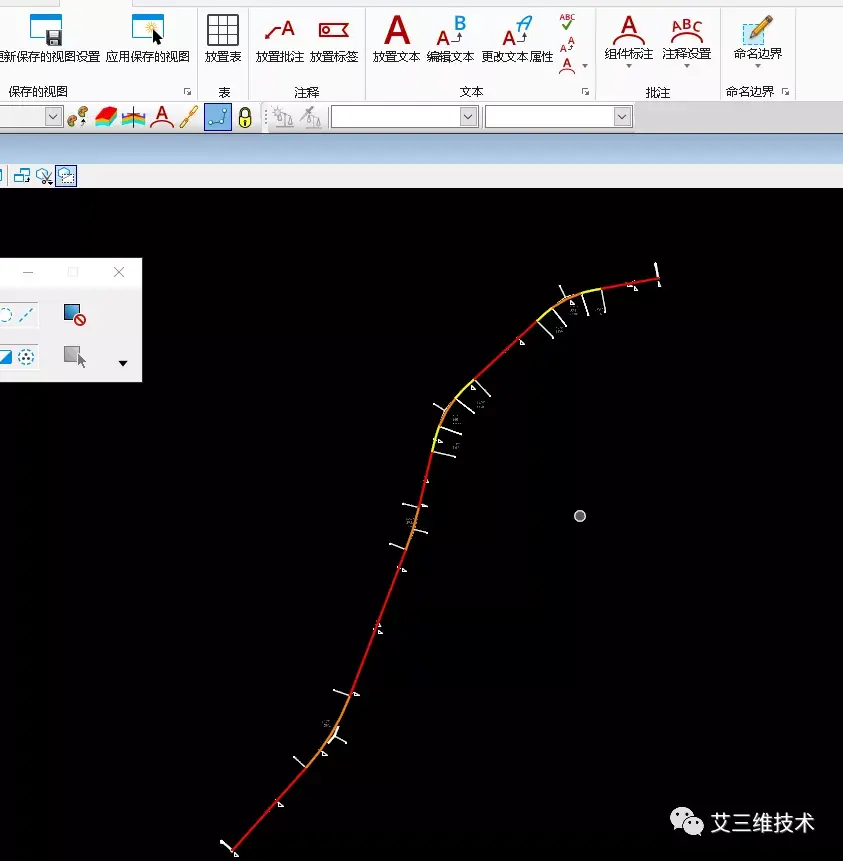Click the colored layered terrain template icon
The image size is (843, 861).
pos(106,117)
